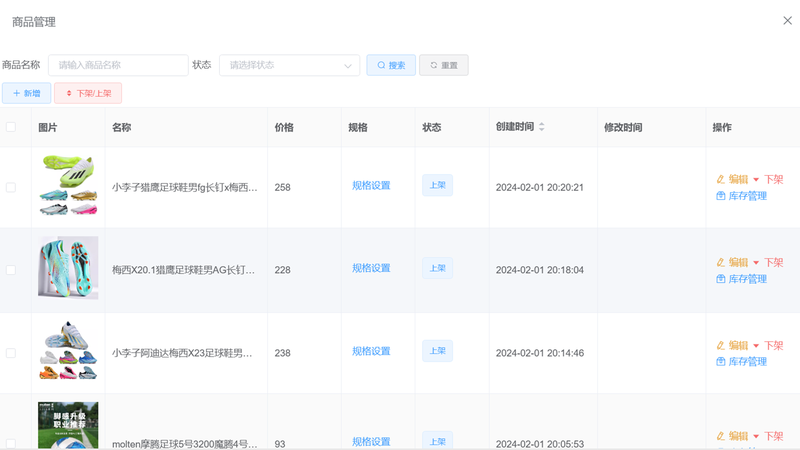Click 规格设置 link for first product
Screen dimensions: 800x450
coord(371,186)
